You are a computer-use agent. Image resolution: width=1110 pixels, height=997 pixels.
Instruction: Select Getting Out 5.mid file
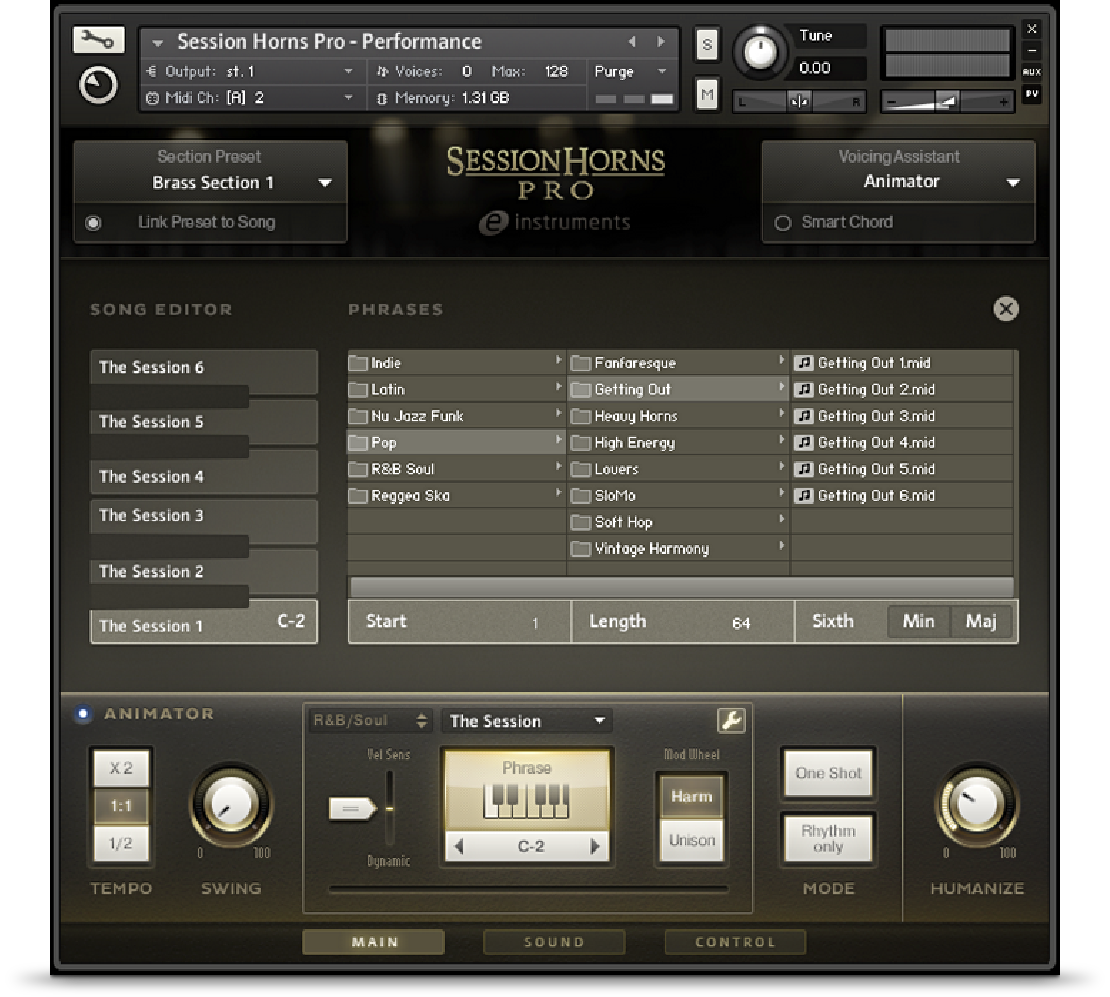[x=903, y=469]
